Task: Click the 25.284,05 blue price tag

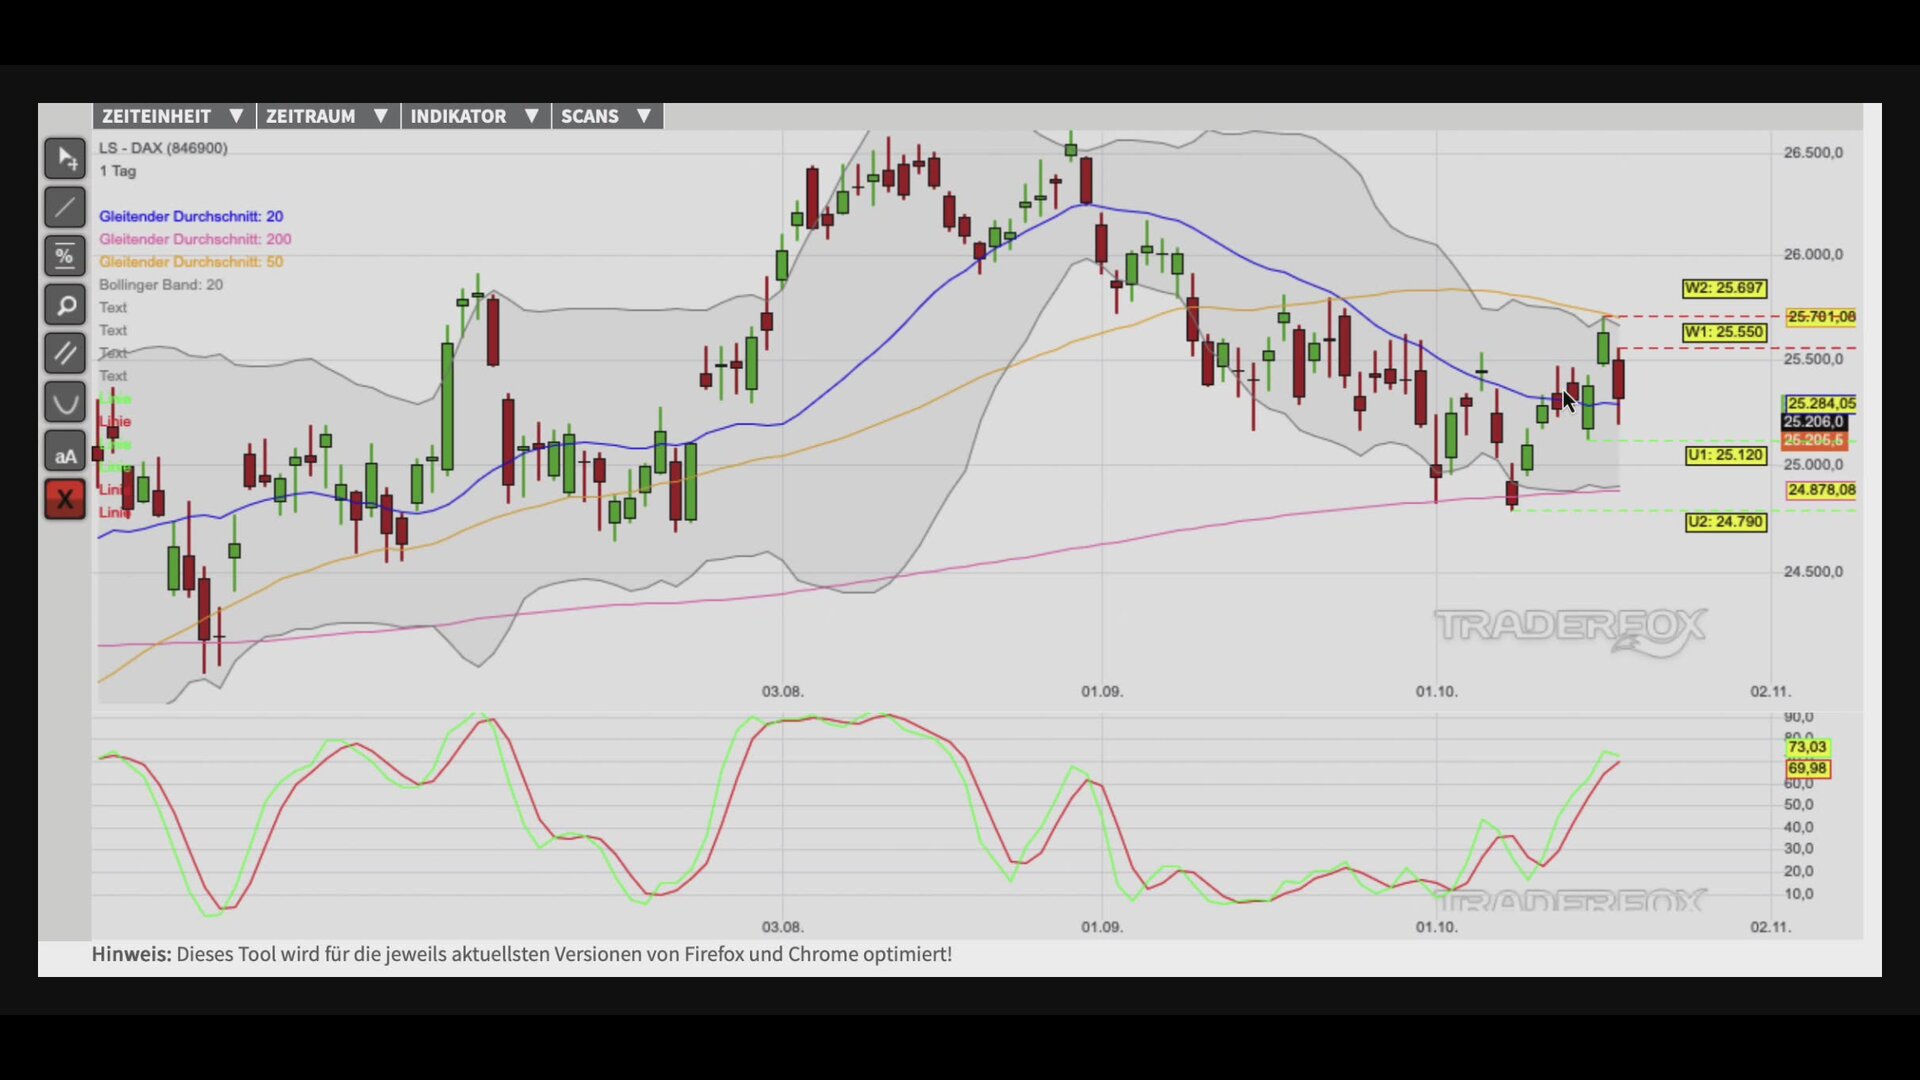Action: (1820, 403)
